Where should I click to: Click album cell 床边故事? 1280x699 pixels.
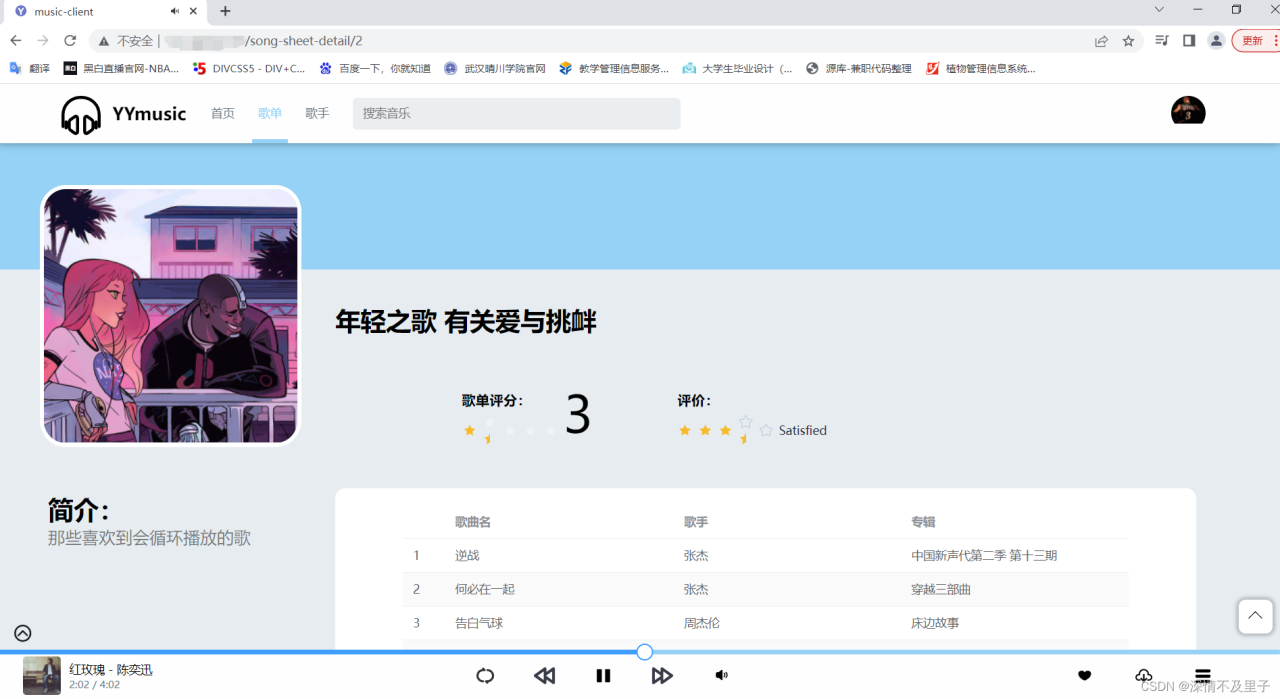(935, 623)
